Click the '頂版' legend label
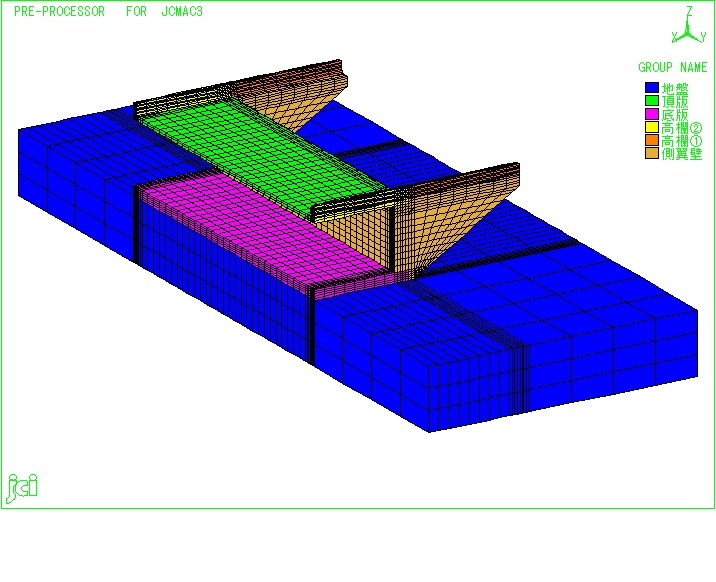 coord(675,101)
